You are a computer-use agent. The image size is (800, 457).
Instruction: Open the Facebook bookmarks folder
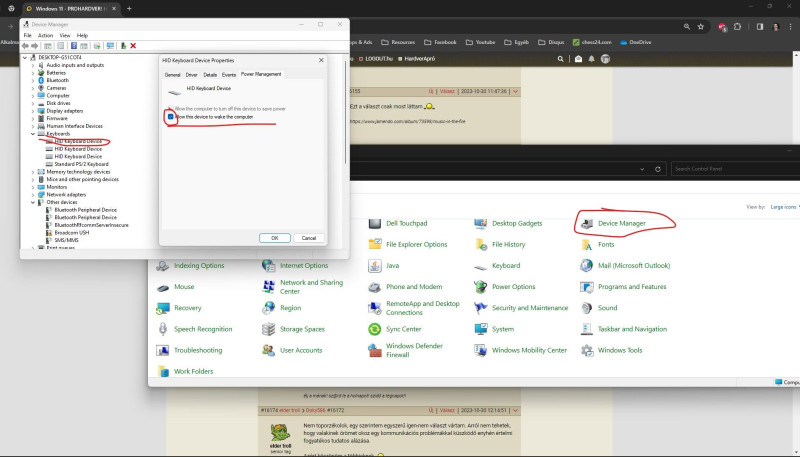click(440, 42)
